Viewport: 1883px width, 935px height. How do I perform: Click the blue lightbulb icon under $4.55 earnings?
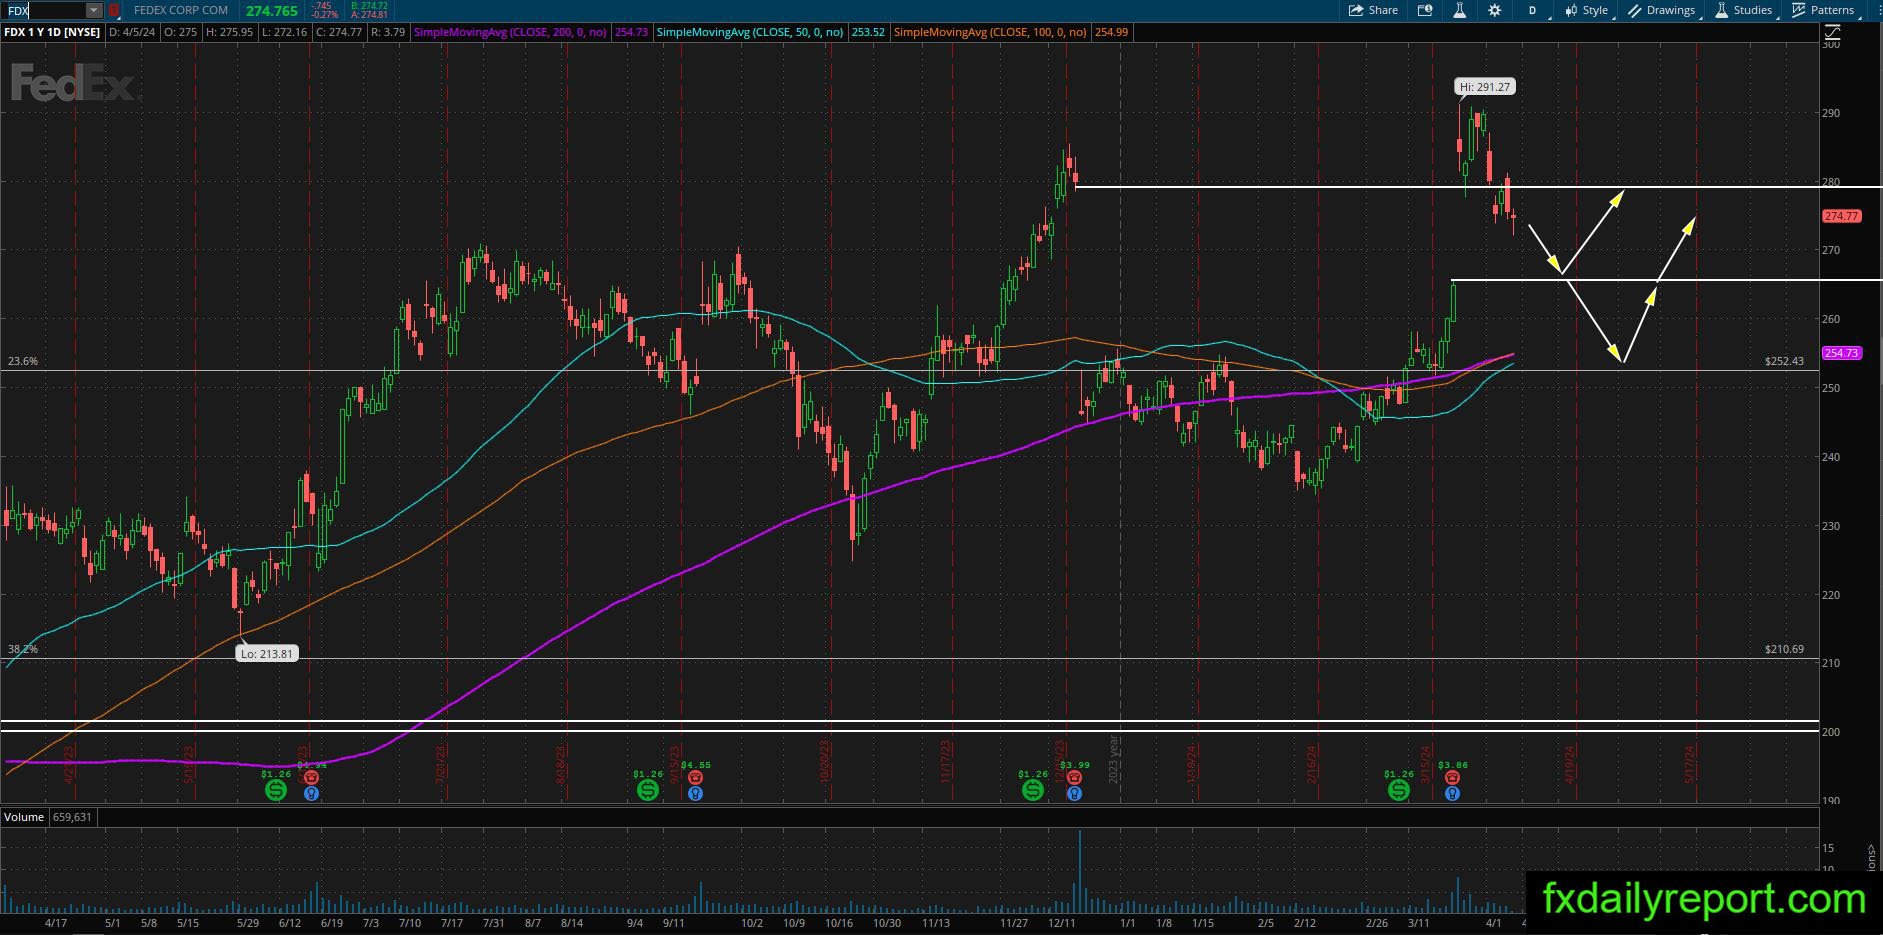[x=696, y=794]
